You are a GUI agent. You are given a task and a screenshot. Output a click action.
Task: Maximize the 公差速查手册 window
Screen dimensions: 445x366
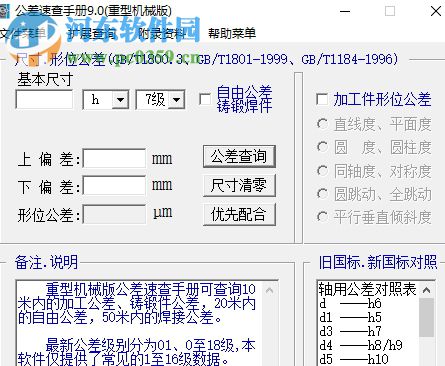coord(390,11)
